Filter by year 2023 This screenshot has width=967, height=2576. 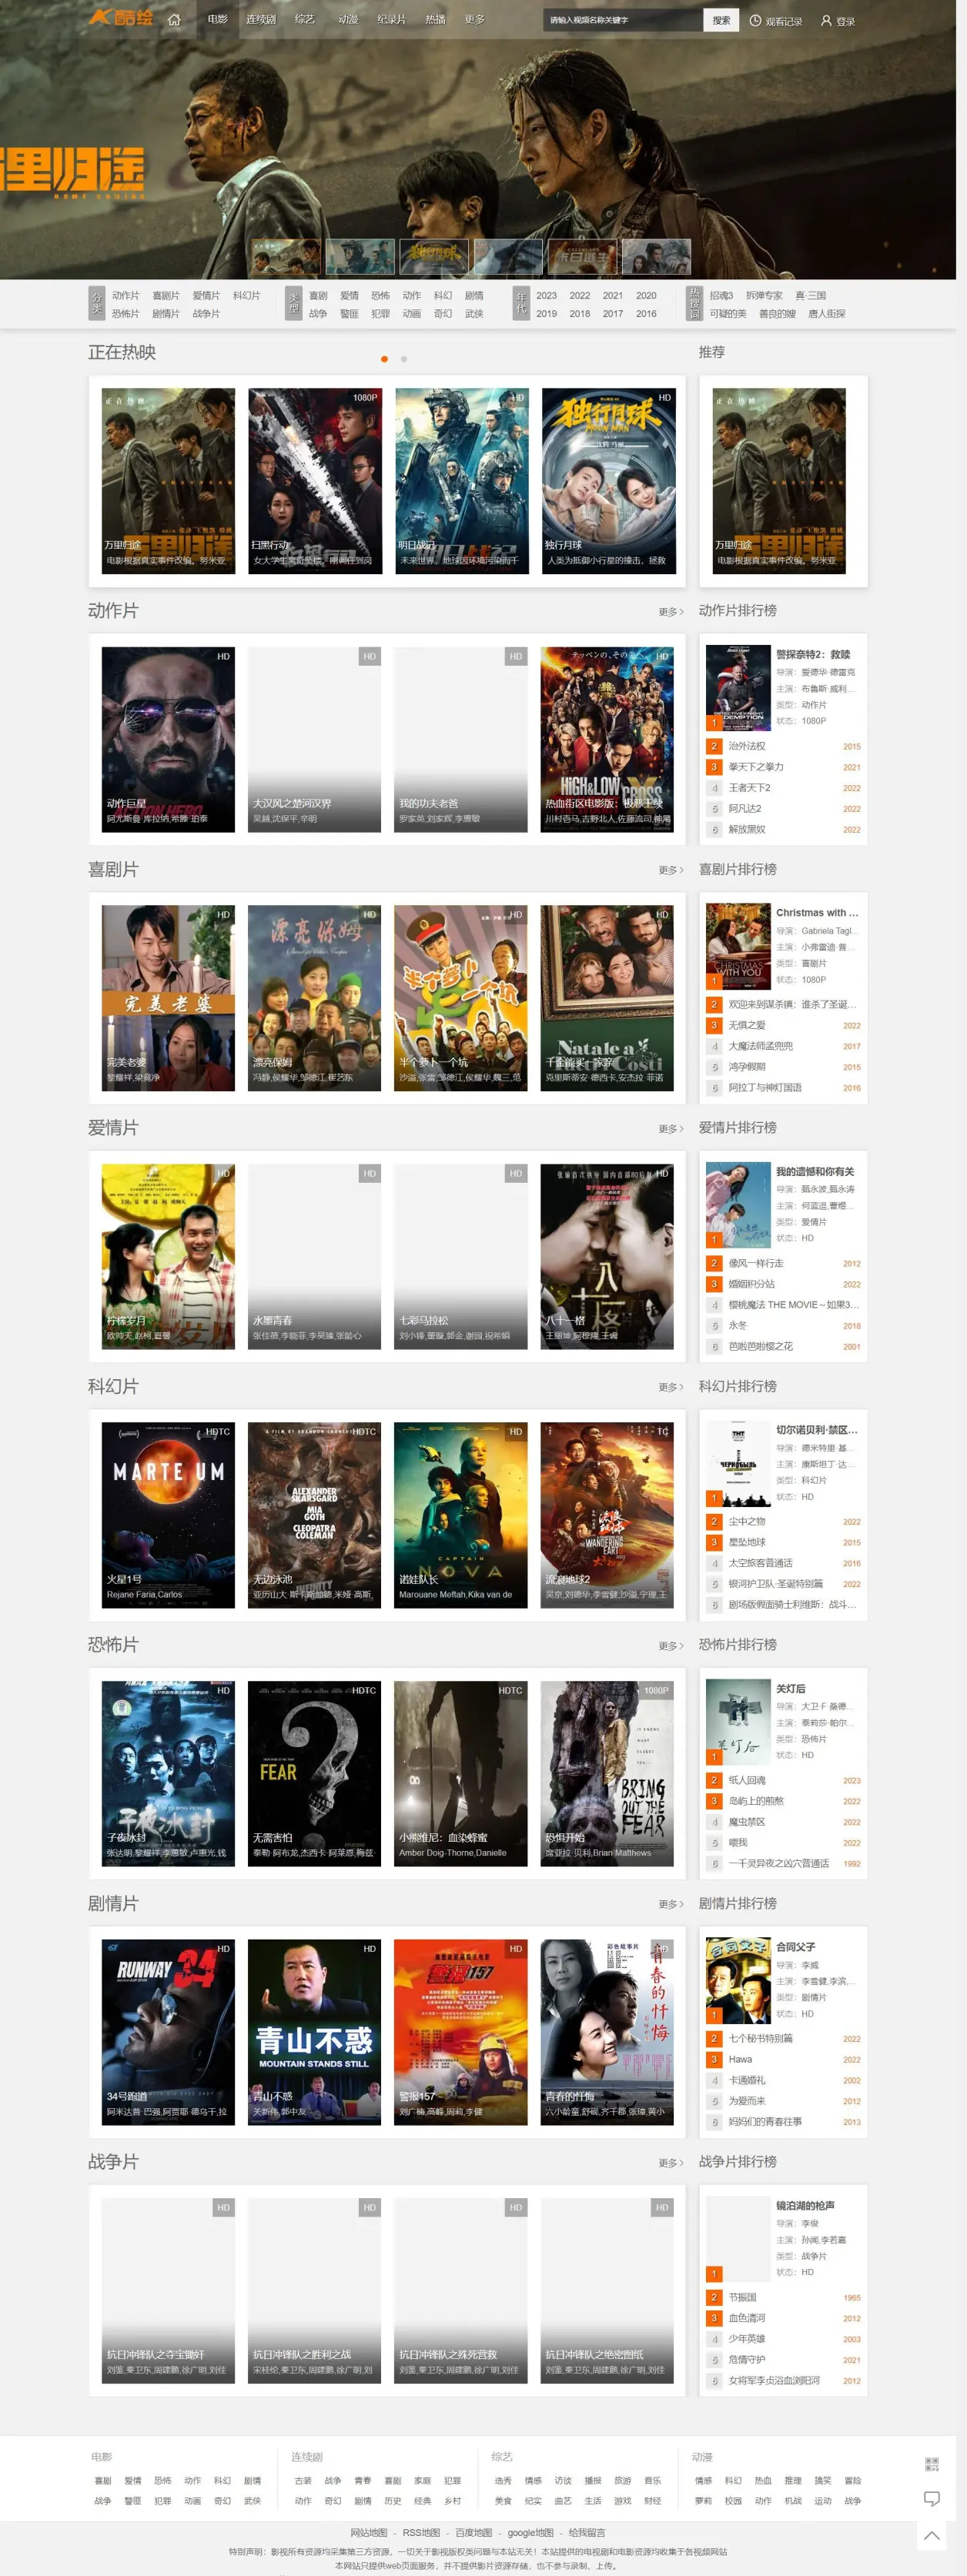[x=546, y=296]
